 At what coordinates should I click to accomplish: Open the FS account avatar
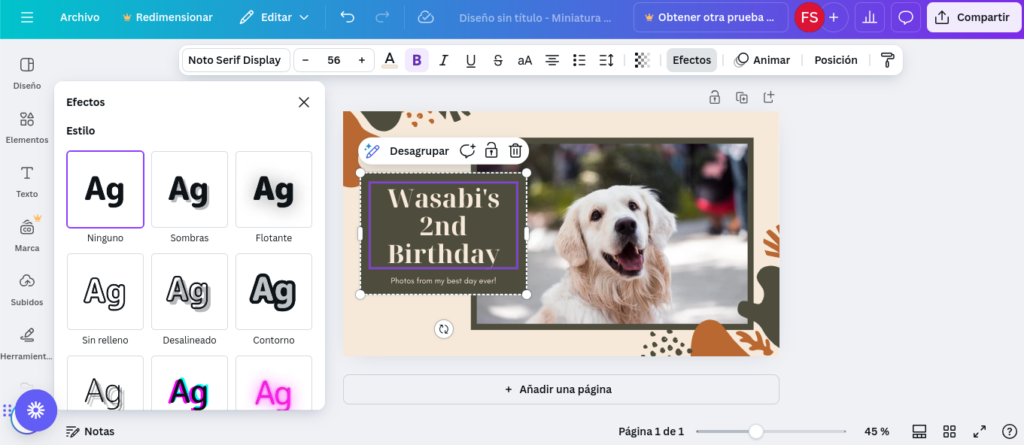click(x=809, y=18)
